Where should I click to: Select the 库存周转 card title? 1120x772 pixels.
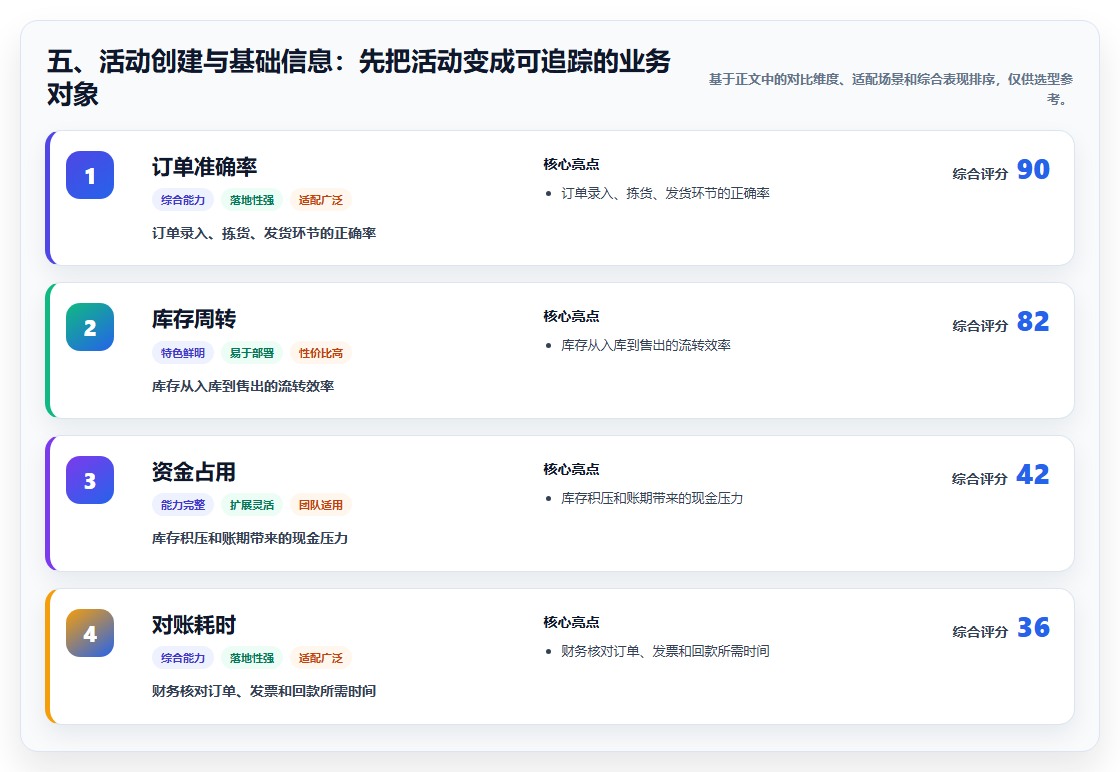(194, 319)
